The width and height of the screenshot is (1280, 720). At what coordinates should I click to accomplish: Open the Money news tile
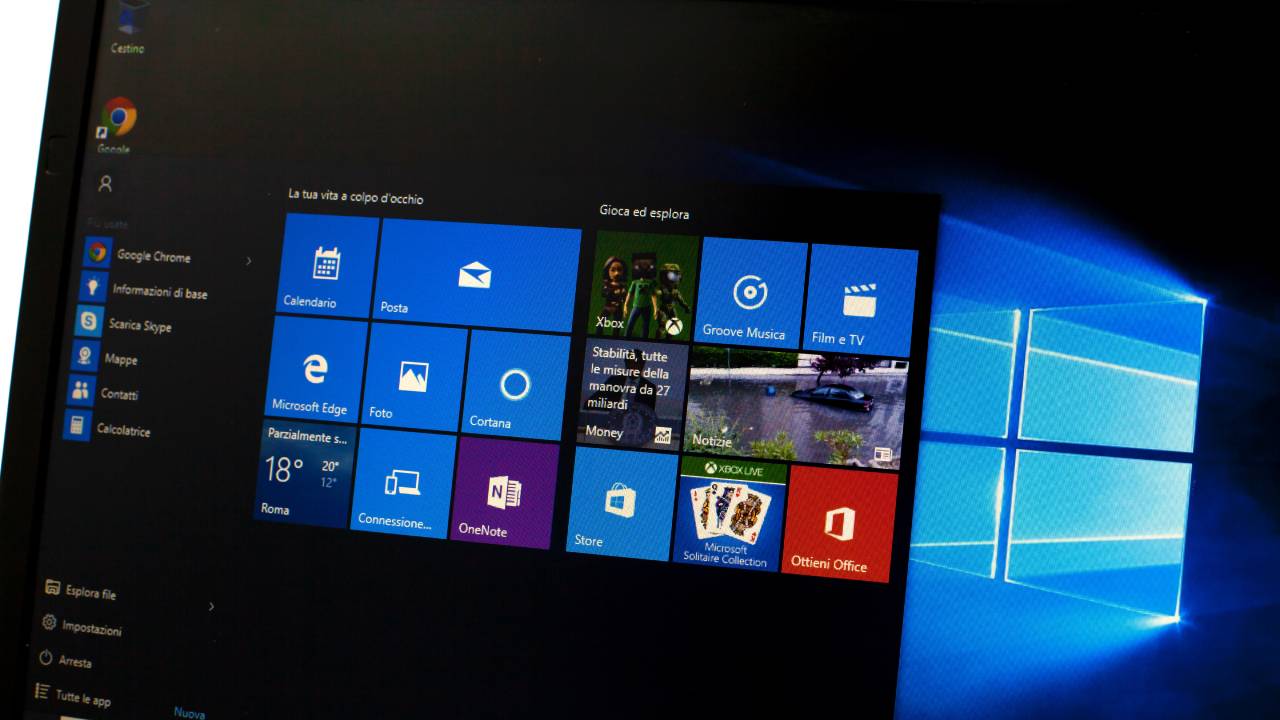click(x=634, y=394)
